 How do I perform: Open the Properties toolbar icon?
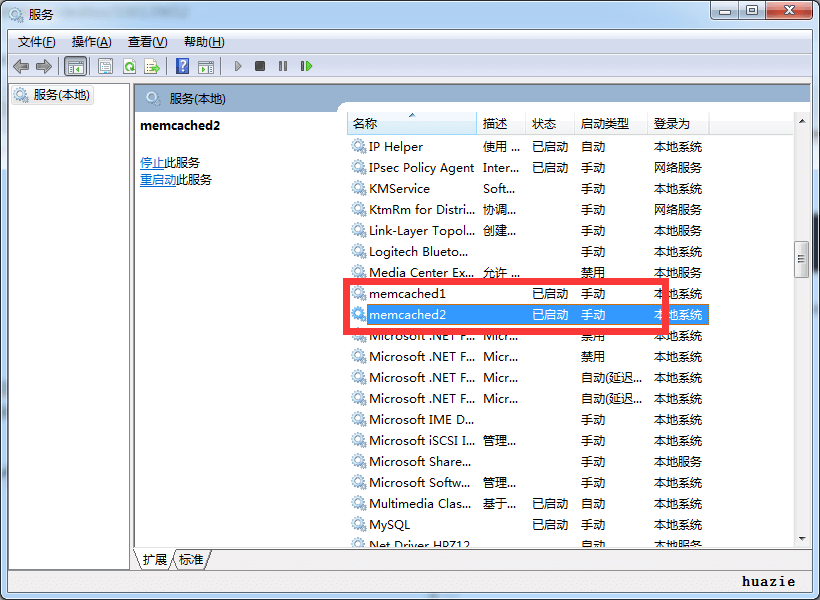tap(106, 66)
